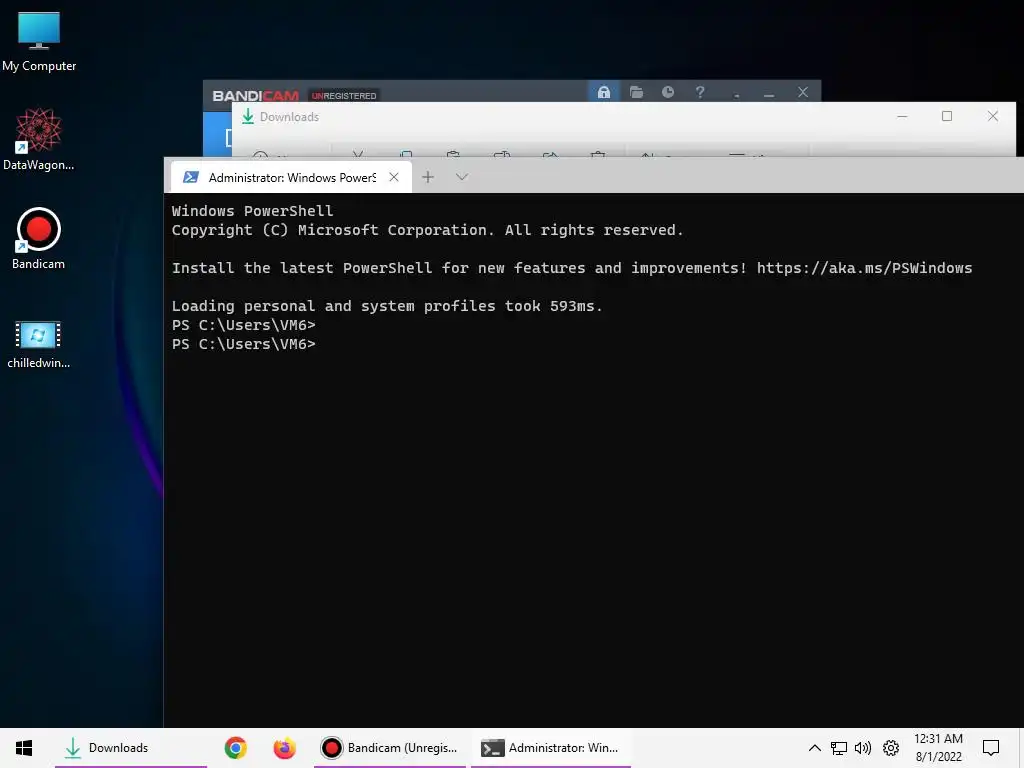The image size is (1024, 768).
Task: Launch Google Chrome from the taskbar
Action: coord(236,748)
